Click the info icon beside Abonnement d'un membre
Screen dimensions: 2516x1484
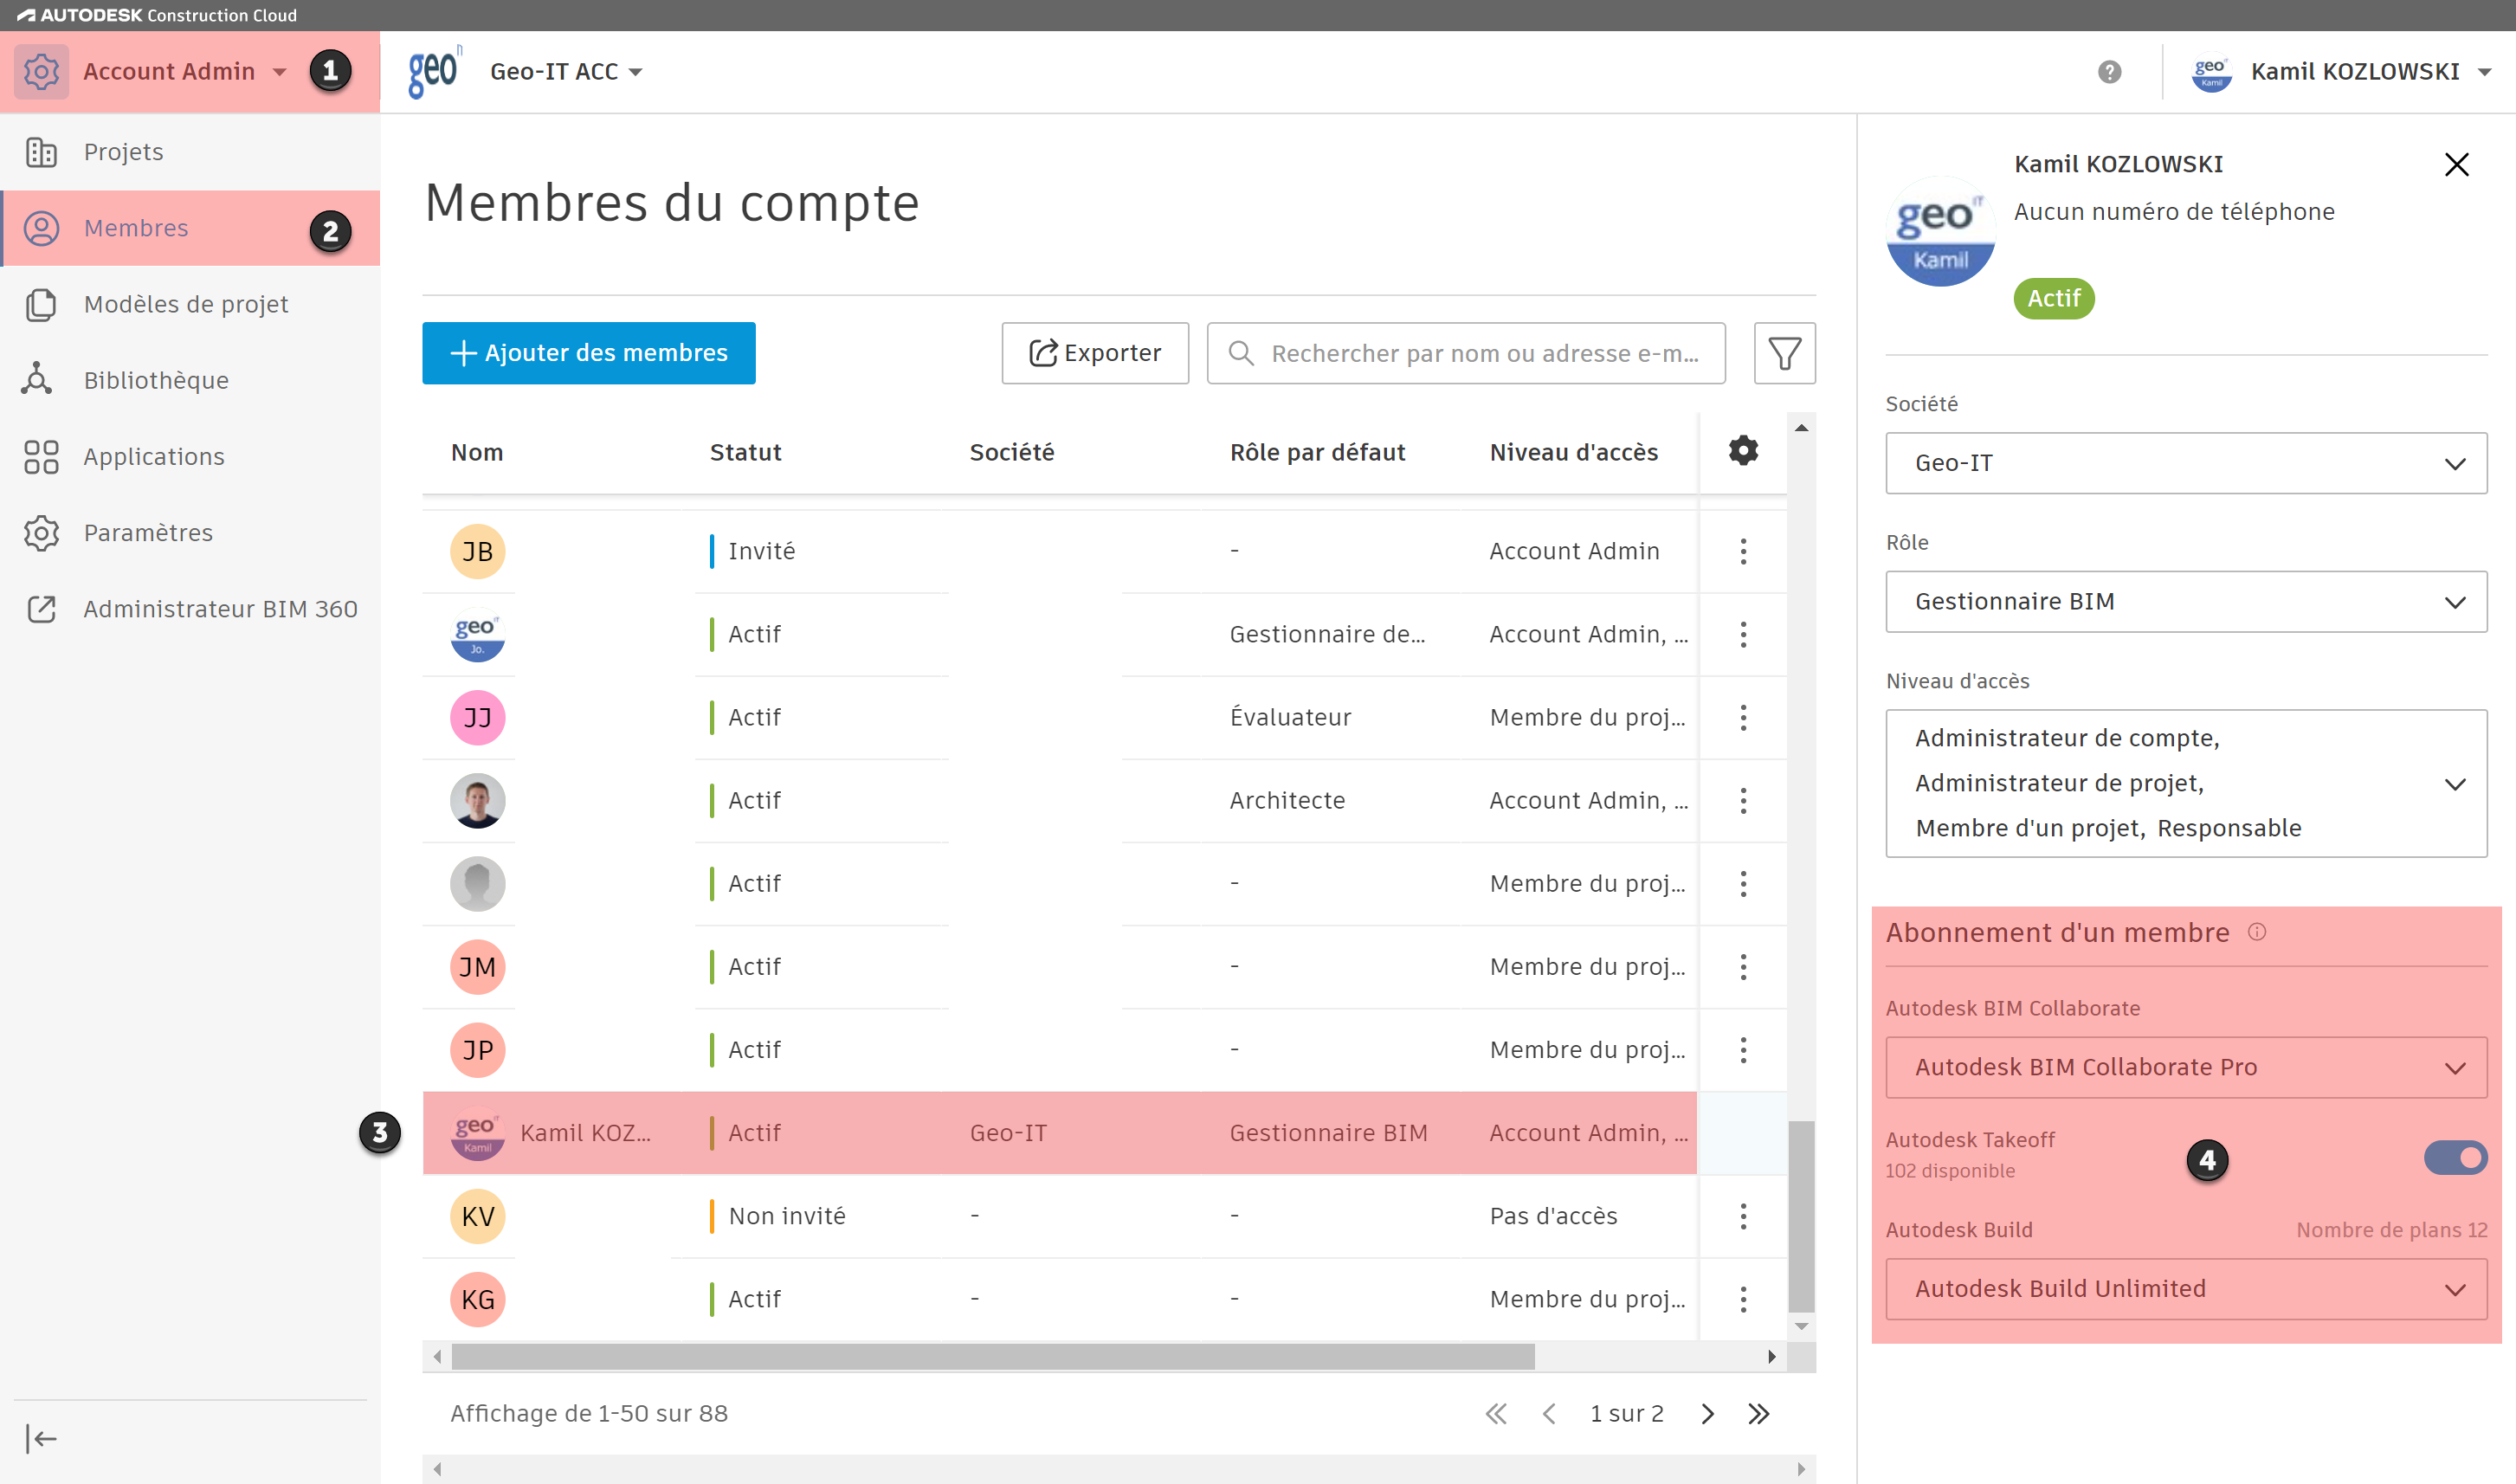click(x=2257, y=932)
